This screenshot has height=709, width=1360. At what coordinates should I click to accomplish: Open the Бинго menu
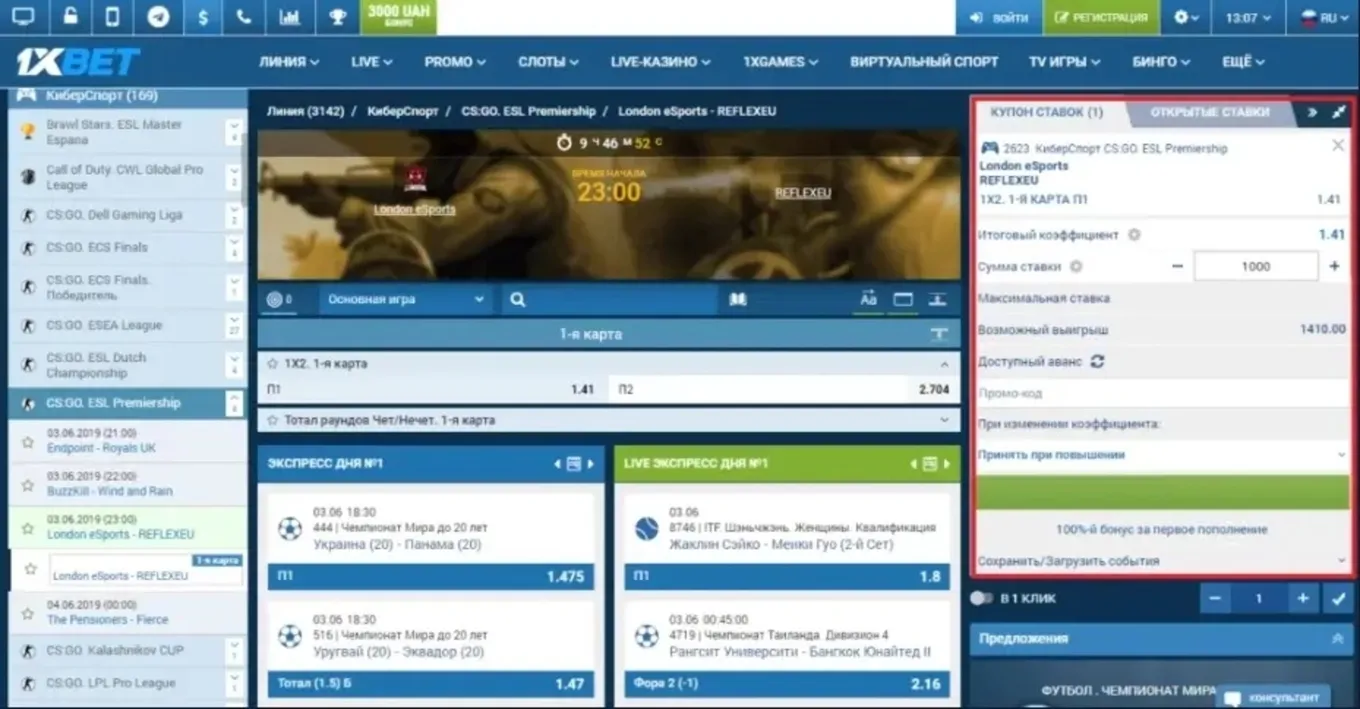tap(1161, 61)
